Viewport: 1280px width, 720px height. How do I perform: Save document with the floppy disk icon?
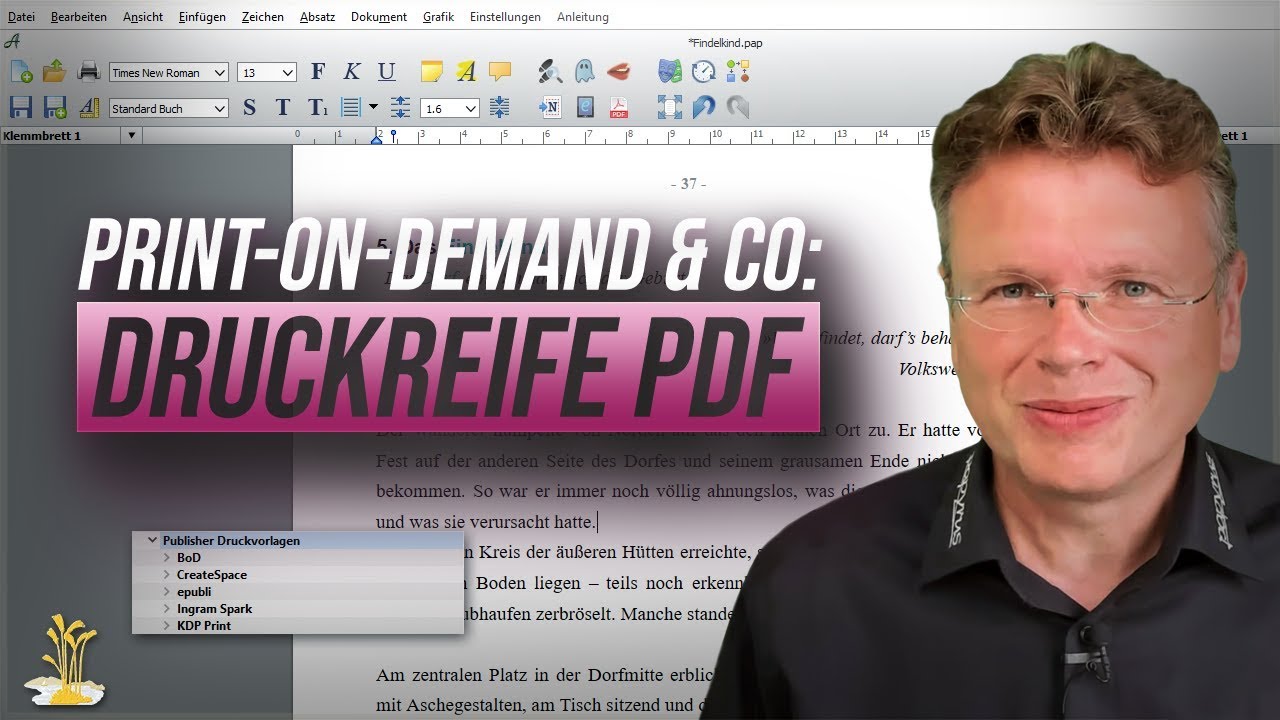[x=21, y=108]
